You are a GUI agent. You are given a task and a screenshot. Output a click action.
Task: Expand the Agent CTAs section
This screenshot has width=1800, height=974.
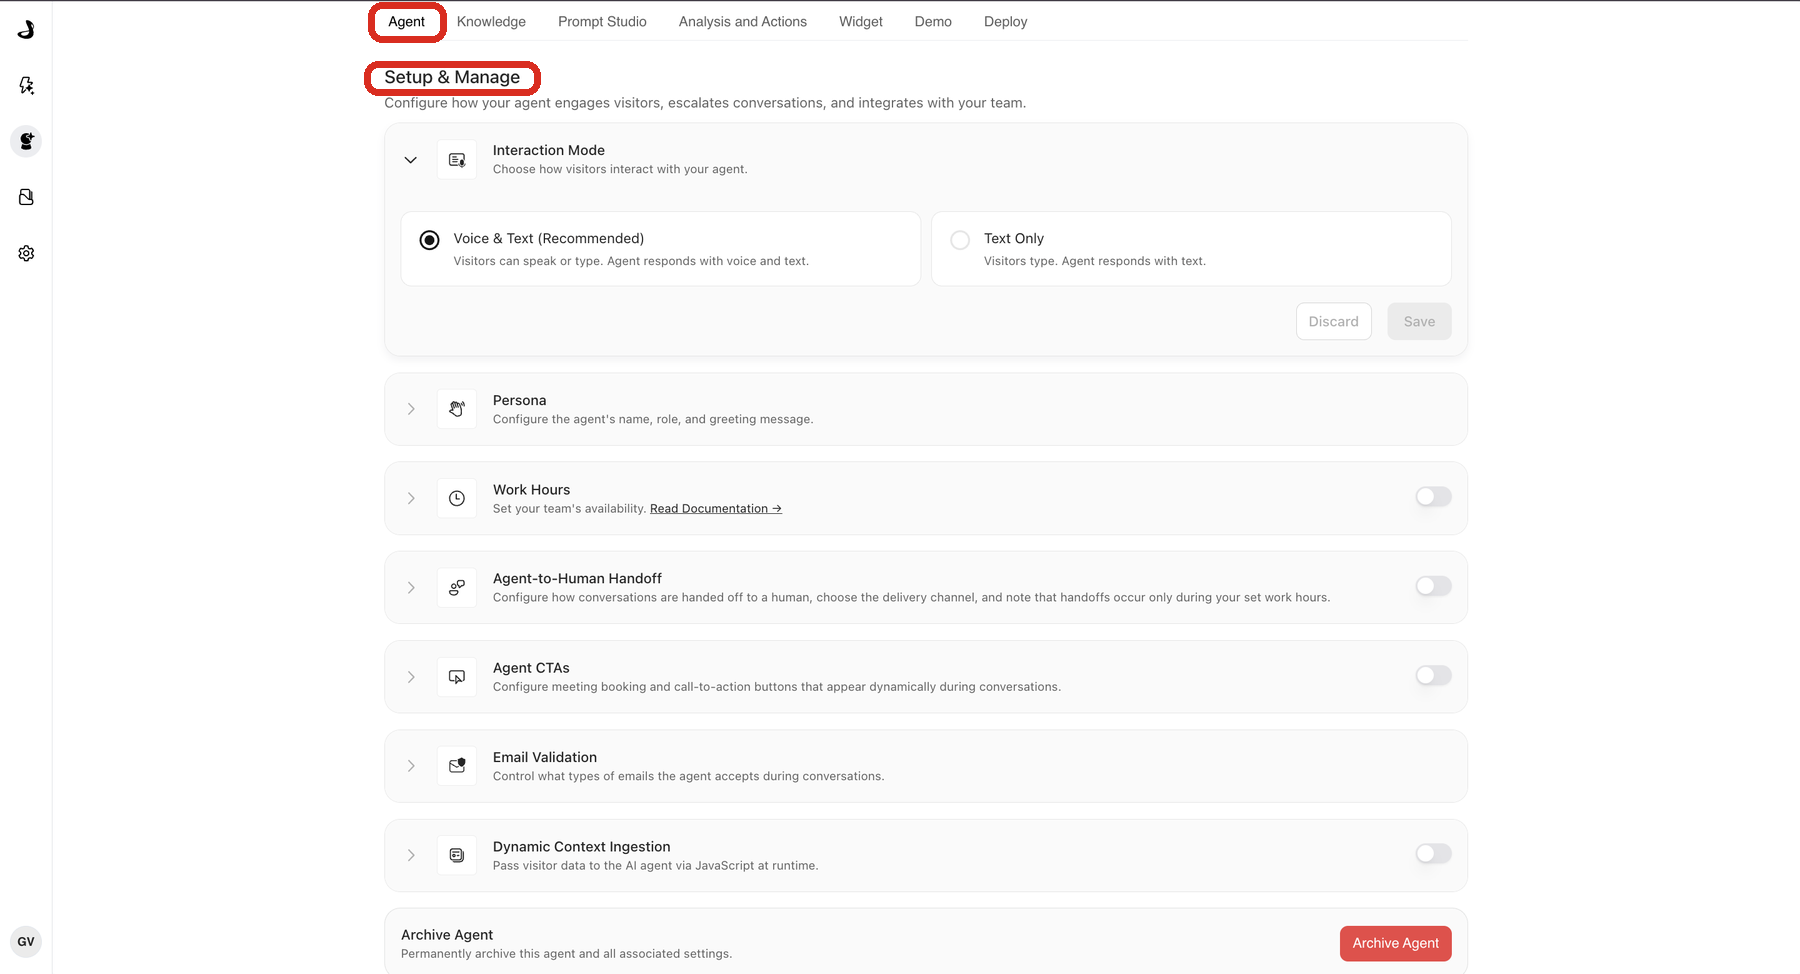pos(411,677)
